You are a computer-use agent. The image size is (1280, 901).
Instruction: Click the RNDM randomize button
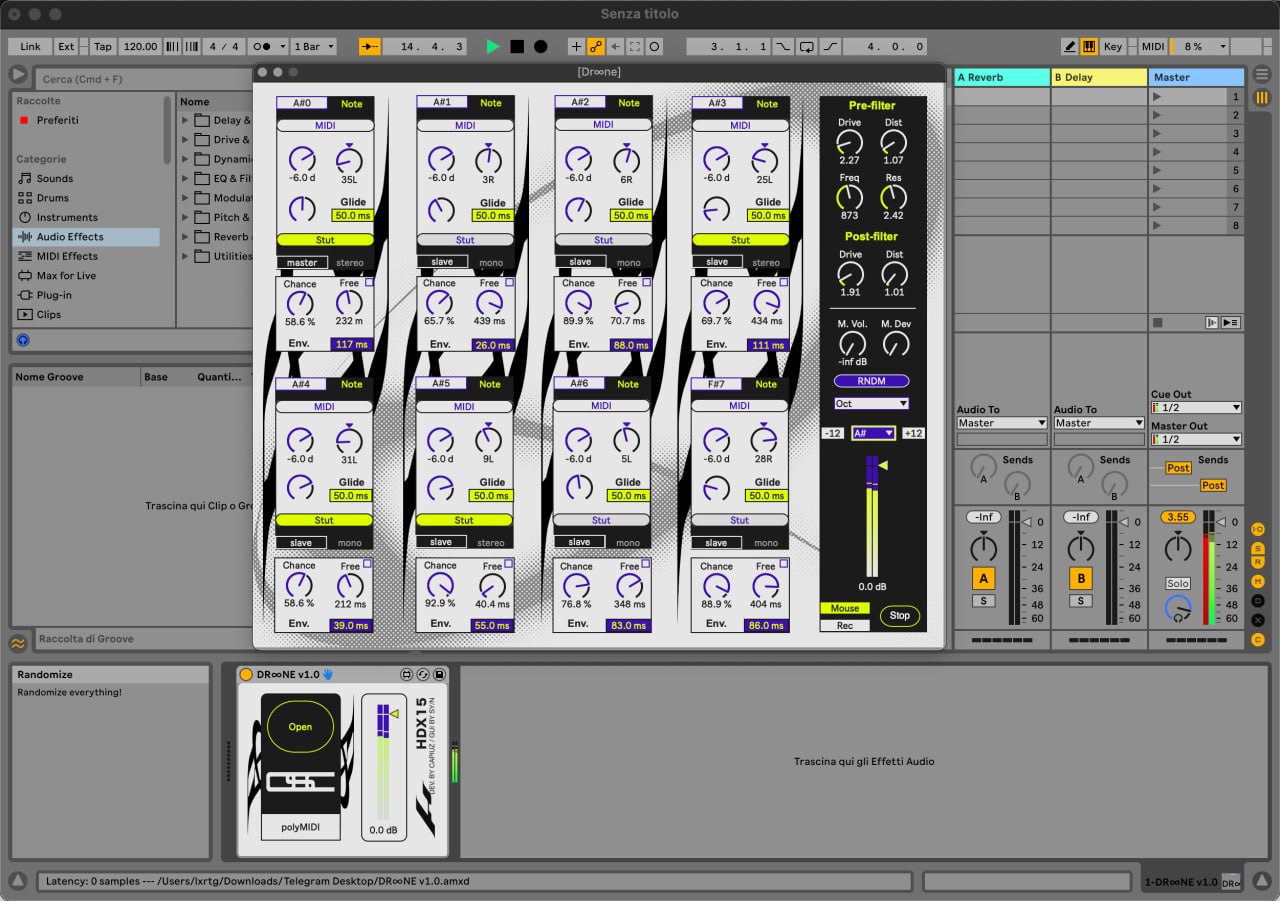click(872, 381)
